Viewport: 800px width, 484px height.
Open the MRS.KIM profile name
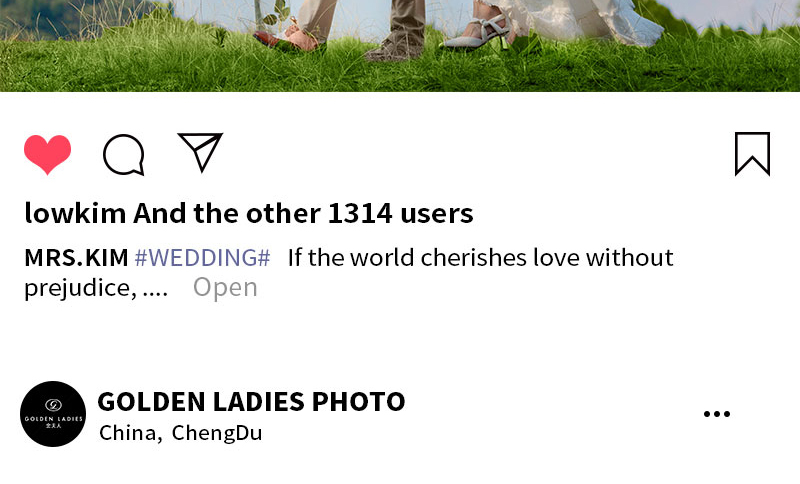point(76,258)
